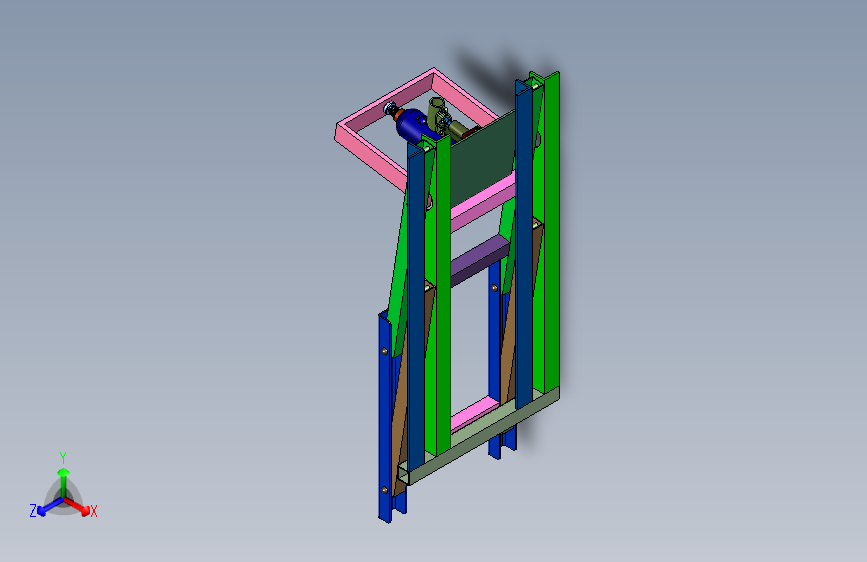Select the brown wedge on the left side
The width and height of the screenshot is (867, 562).
[x=400, y=420]
